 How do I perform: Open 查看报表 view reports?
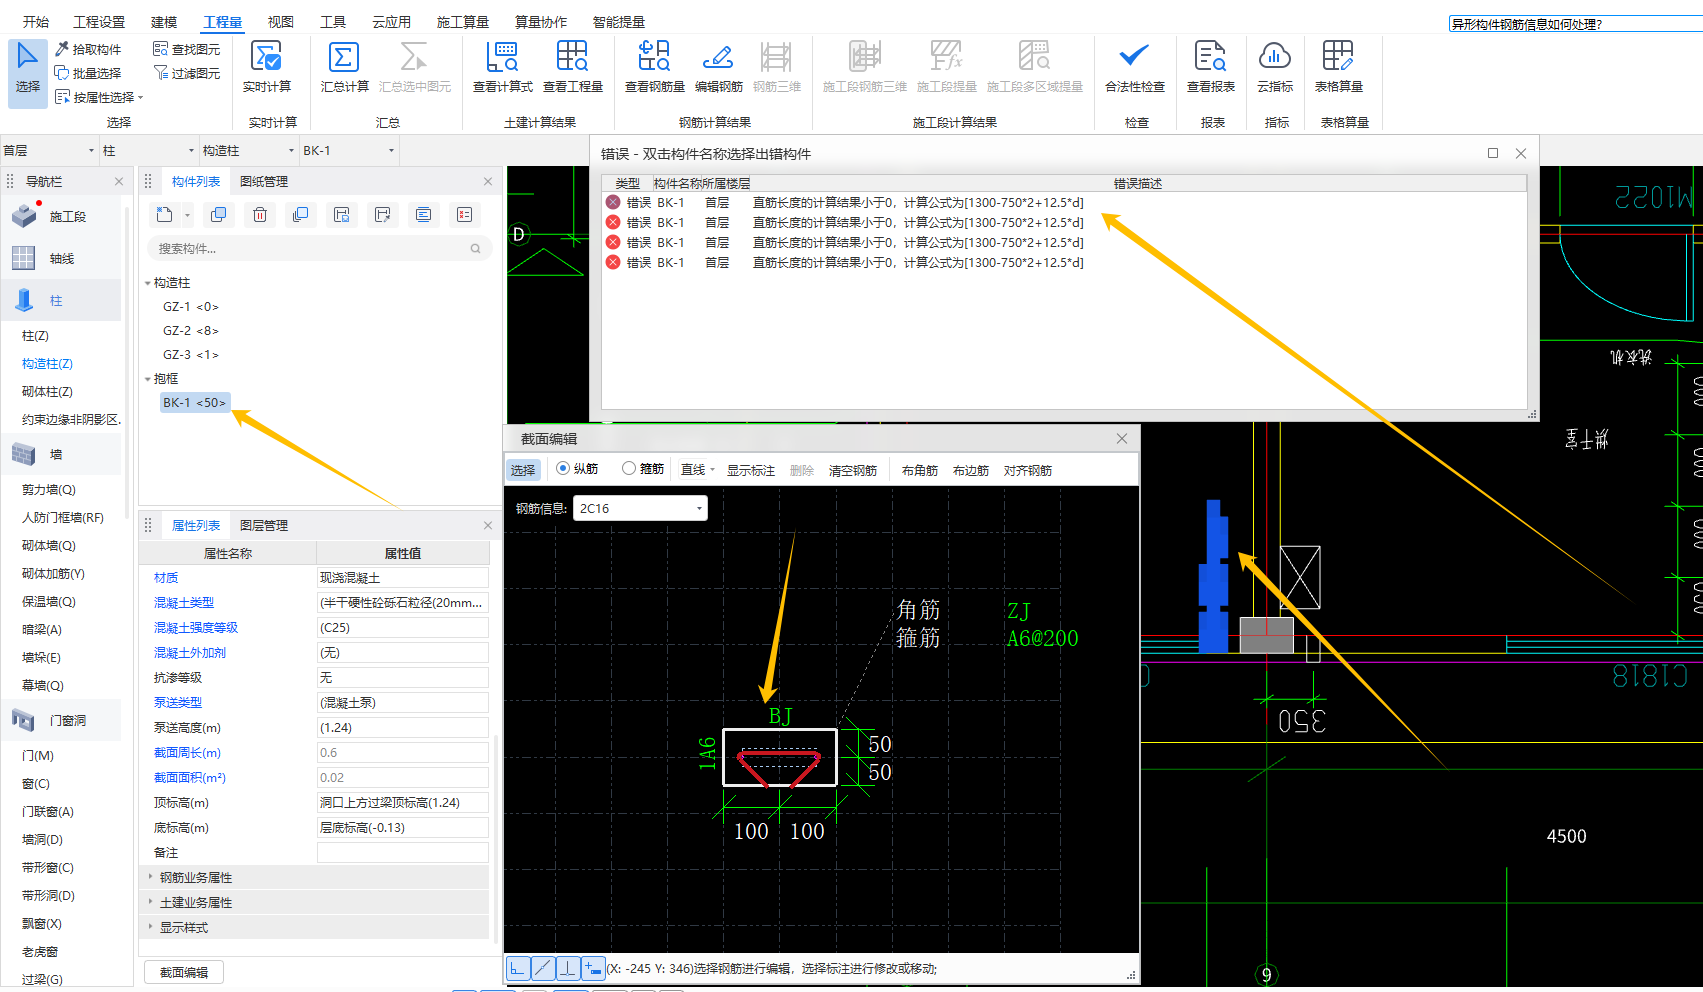pyautogui.click(x=1211, y=67)
